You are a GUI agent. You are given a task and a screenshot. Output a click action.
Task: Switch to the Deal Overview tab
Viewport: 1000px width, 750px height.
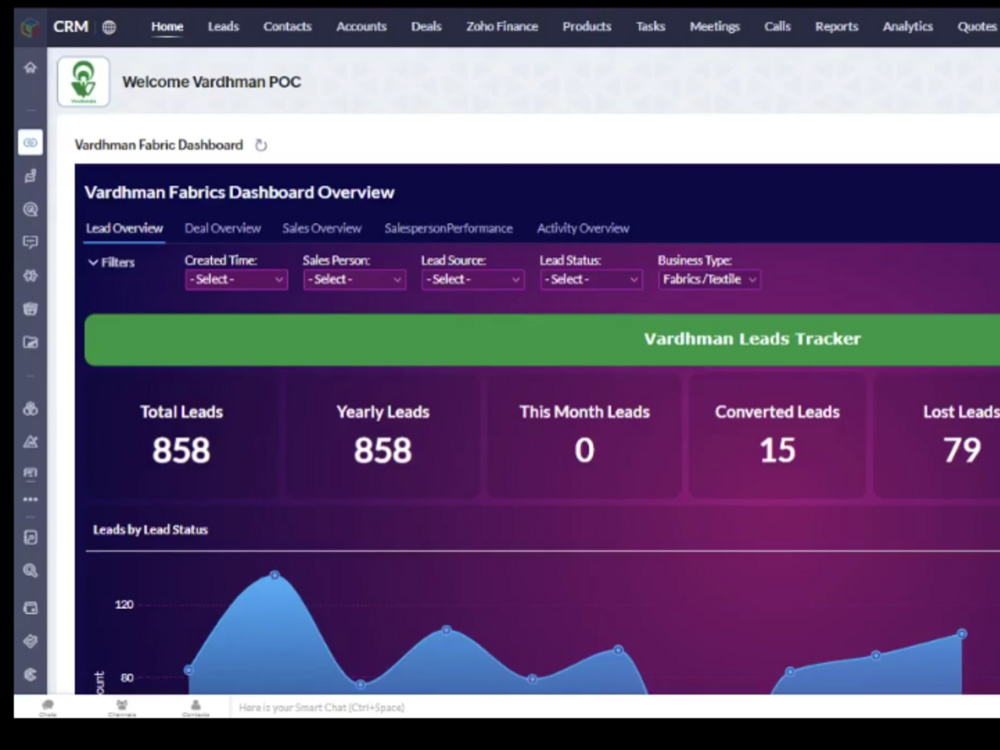tap(223, 228)
